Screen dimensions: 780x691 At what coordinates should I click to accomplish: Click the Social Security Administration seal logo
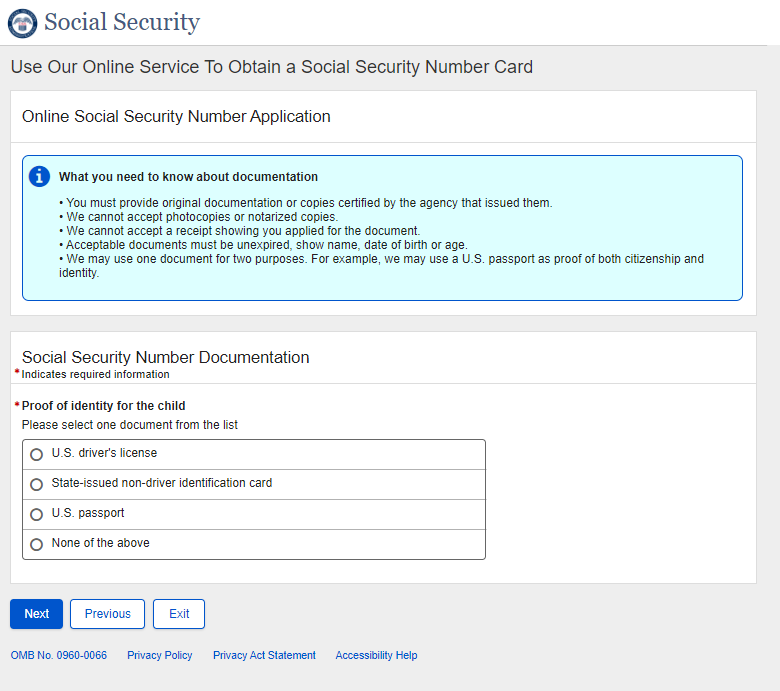pos(22,23)
